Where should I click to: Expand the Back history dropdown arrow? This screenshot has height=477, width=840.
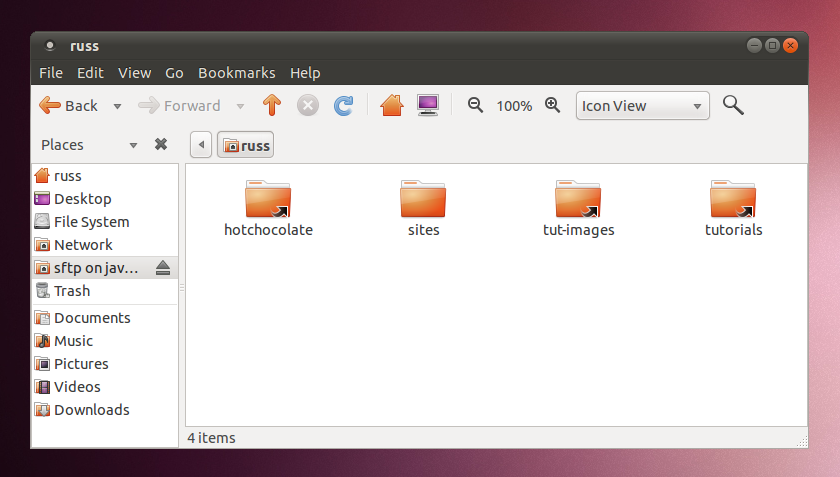click(x=117, y=106)
